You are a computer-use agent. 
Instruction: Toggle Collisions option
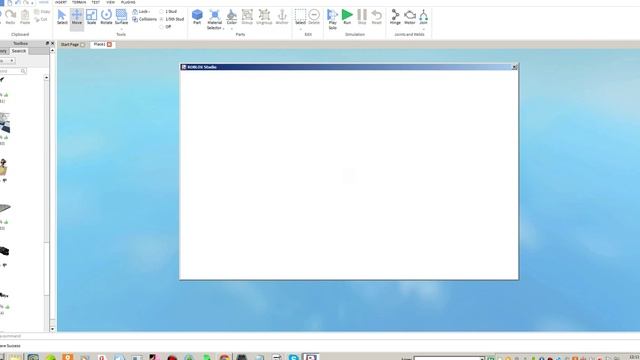click(x=144, y=19)
